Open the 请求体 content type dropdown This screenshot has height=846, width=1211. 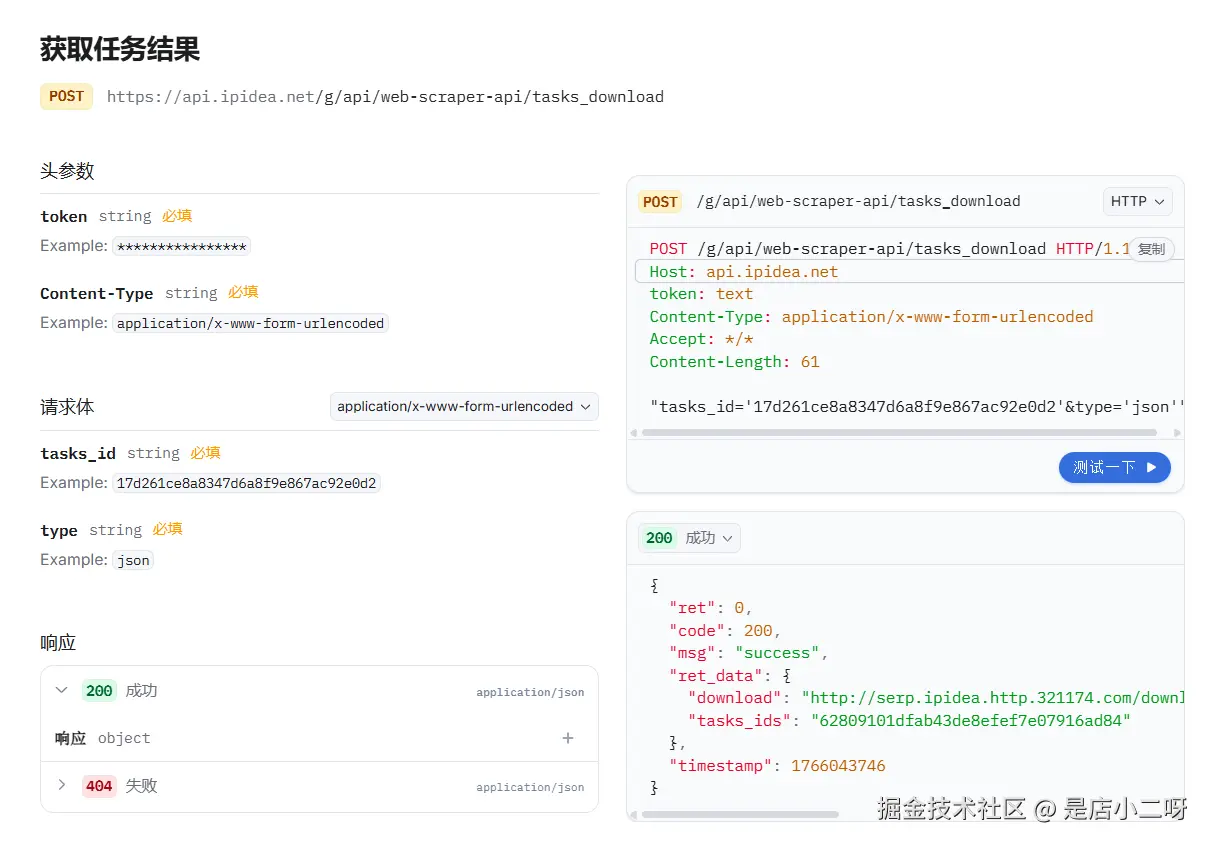click(464, 407)
